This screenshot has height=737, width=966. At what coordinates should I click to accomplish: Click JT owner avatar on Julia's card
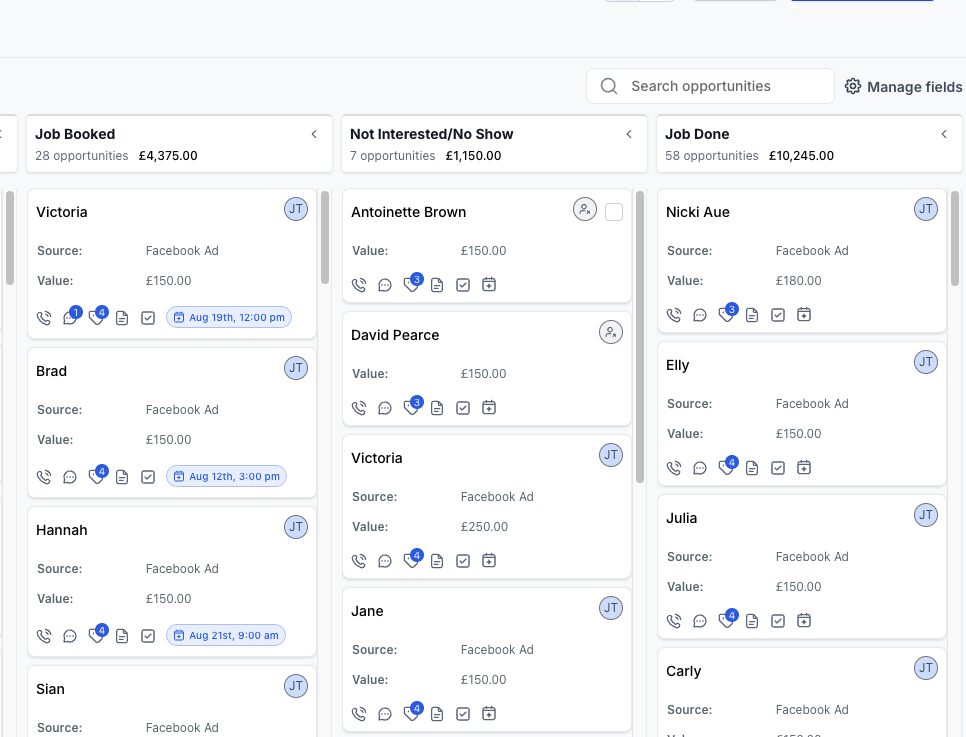(925, 515)
